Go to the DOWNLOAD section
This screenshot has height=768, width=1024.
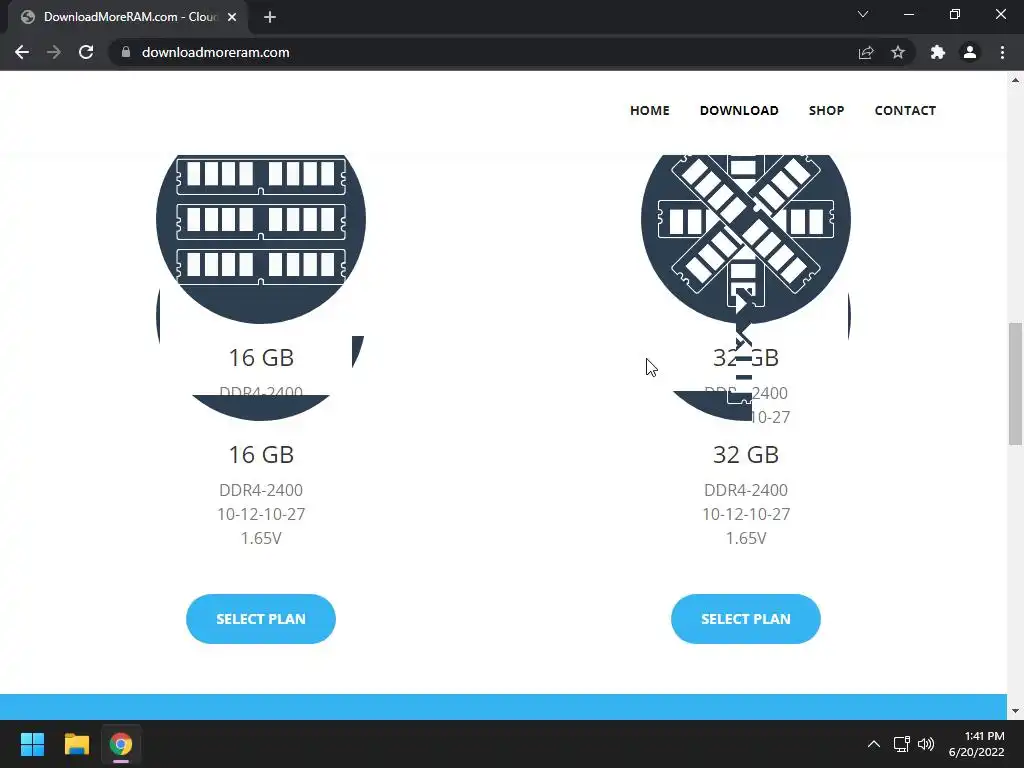[739, 110]
